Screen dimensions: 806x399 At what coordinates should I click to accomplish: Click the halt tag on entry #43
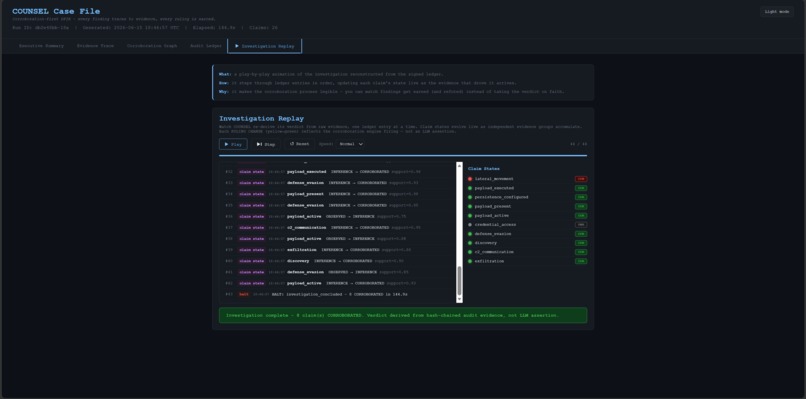pyautogui.click(x=244, y=294)
